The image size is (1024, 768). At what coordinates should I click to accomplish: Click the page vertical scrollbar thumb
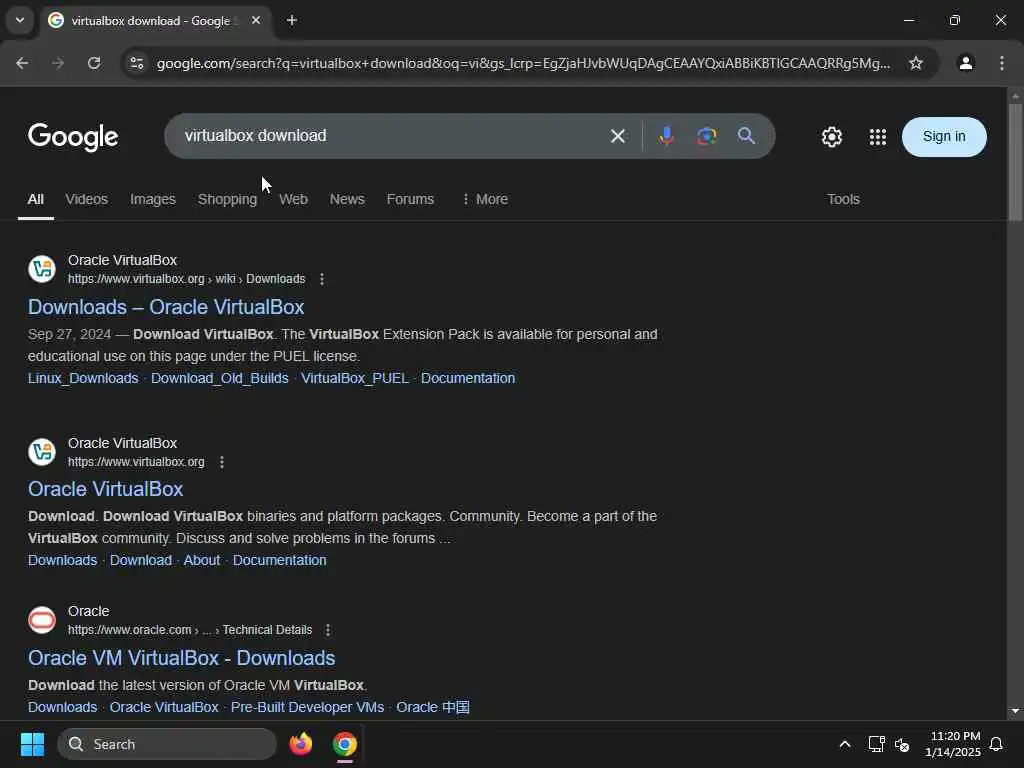tap(1015, 162)
